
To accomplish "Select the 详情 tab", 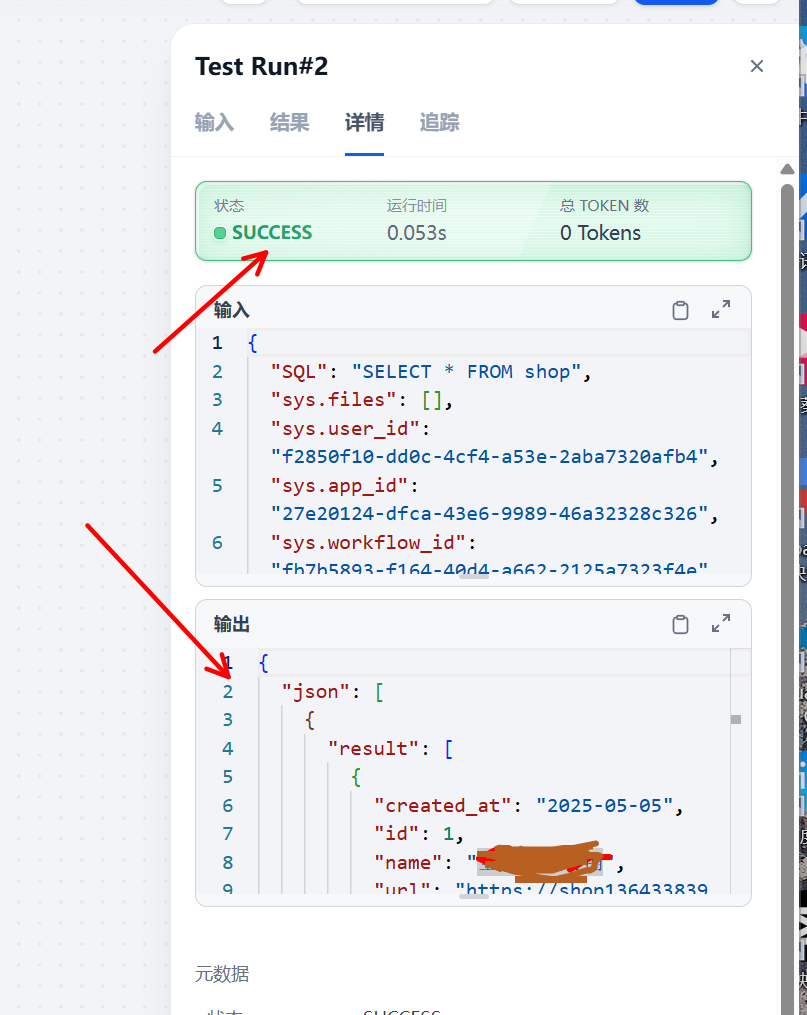I will [364, 123].
